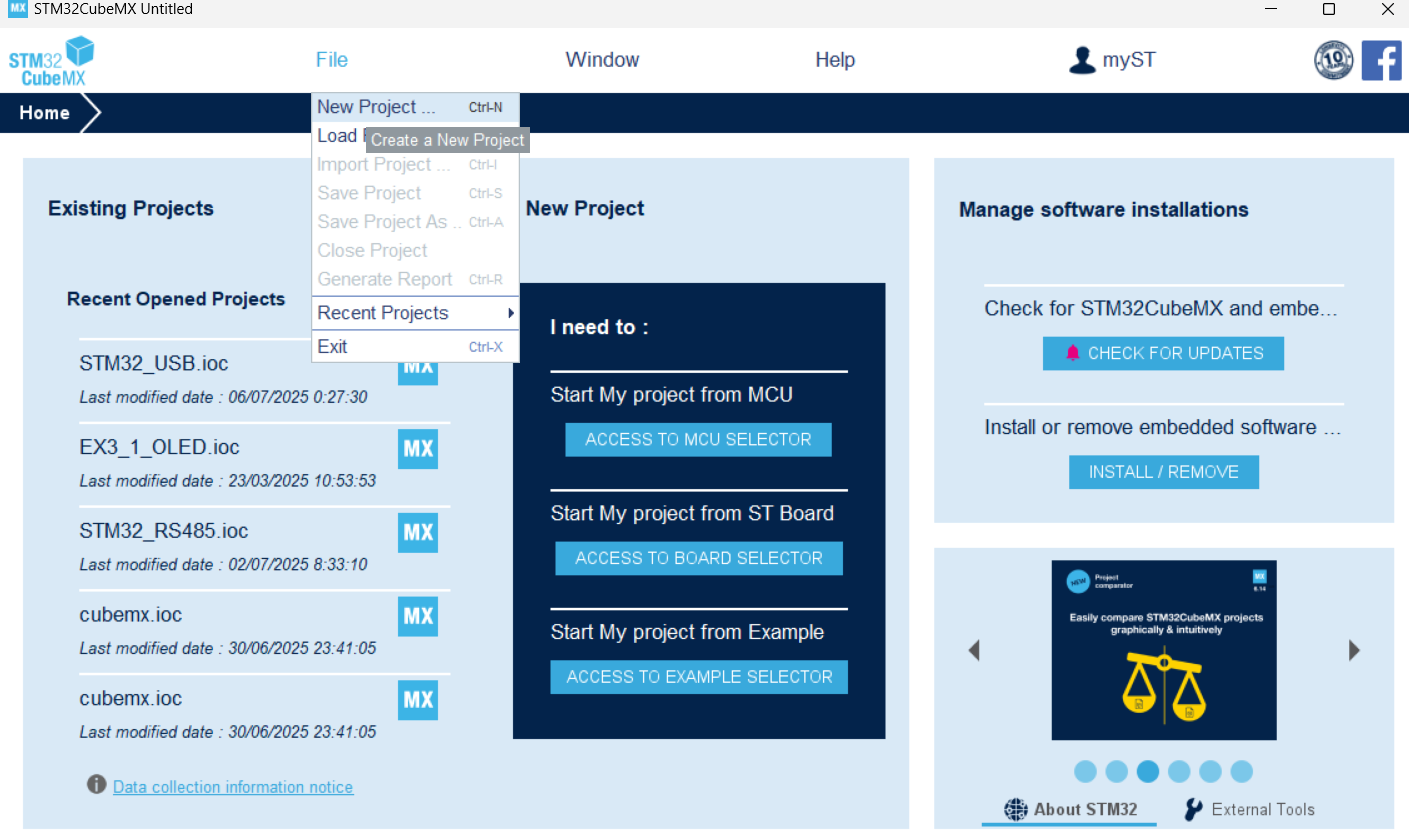Show previous banner with left arrow
This screenshot has height=840, width=1409.
pyautogui.click(x=974, y=650)
